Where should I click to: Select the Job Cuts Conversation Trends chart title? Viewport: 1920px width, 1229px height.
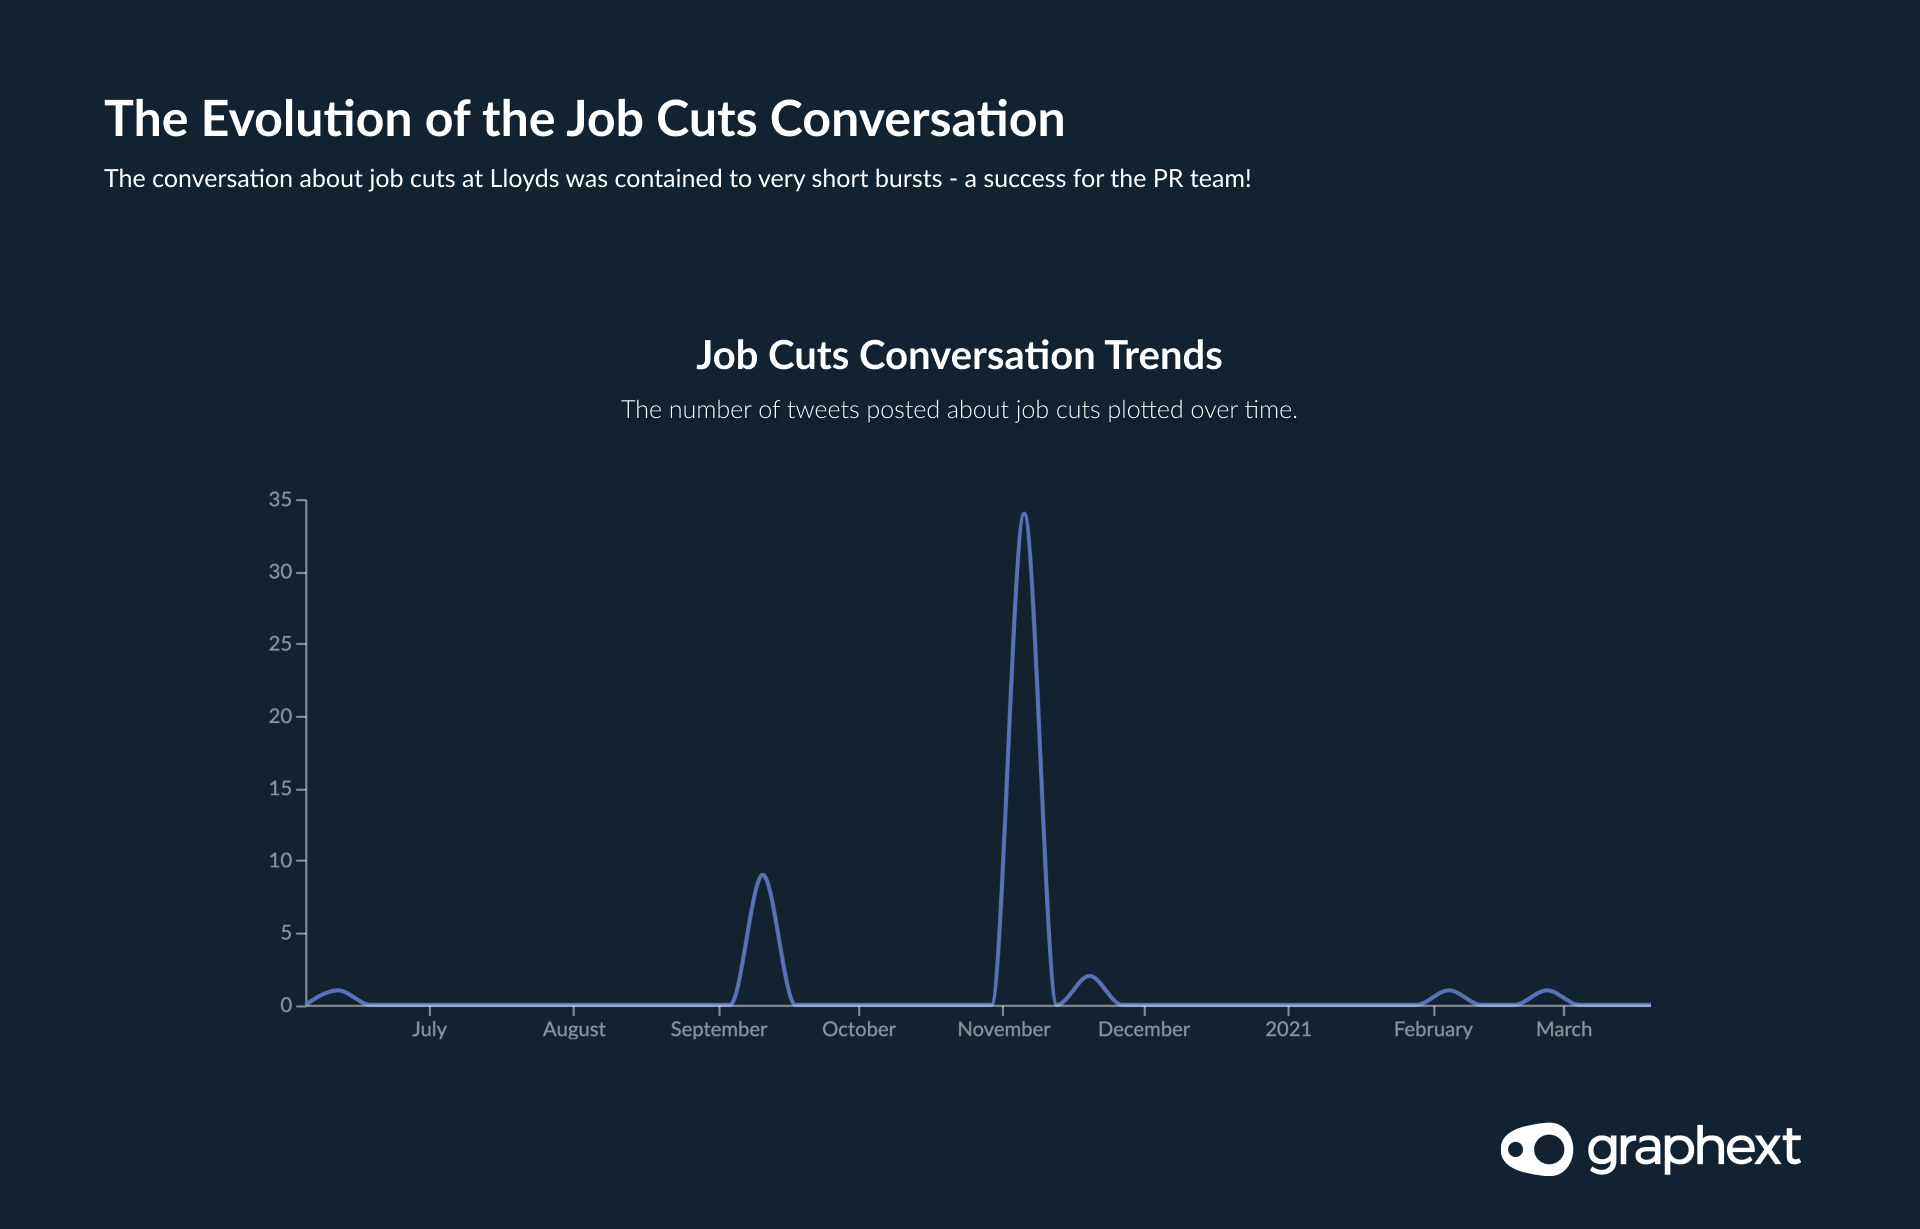959,355
